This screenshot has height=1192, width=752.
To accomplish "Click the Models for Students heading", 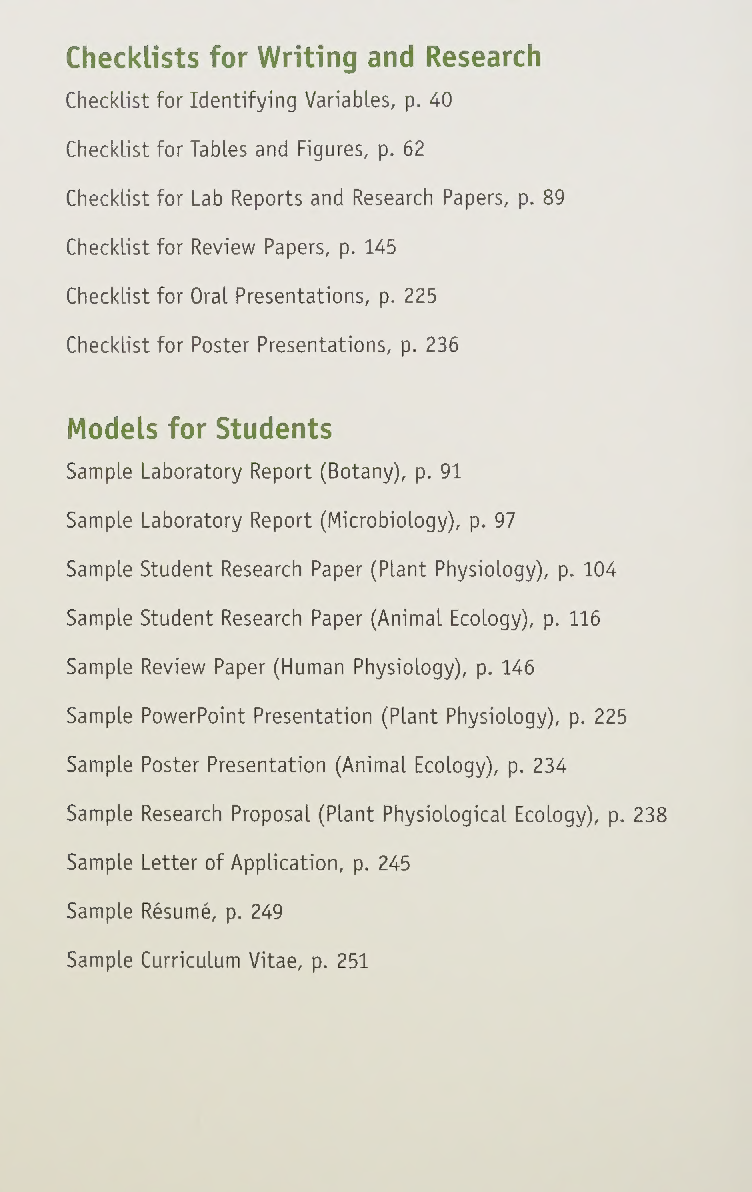I will pos(199,429).
